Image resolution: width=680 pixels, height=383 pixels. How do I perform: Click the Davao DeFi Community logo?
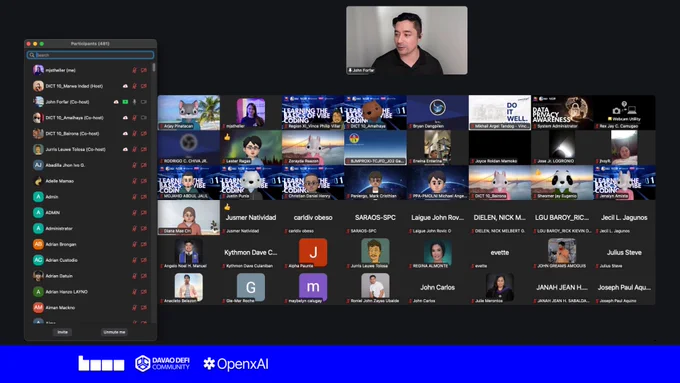(x=163, y=363)
